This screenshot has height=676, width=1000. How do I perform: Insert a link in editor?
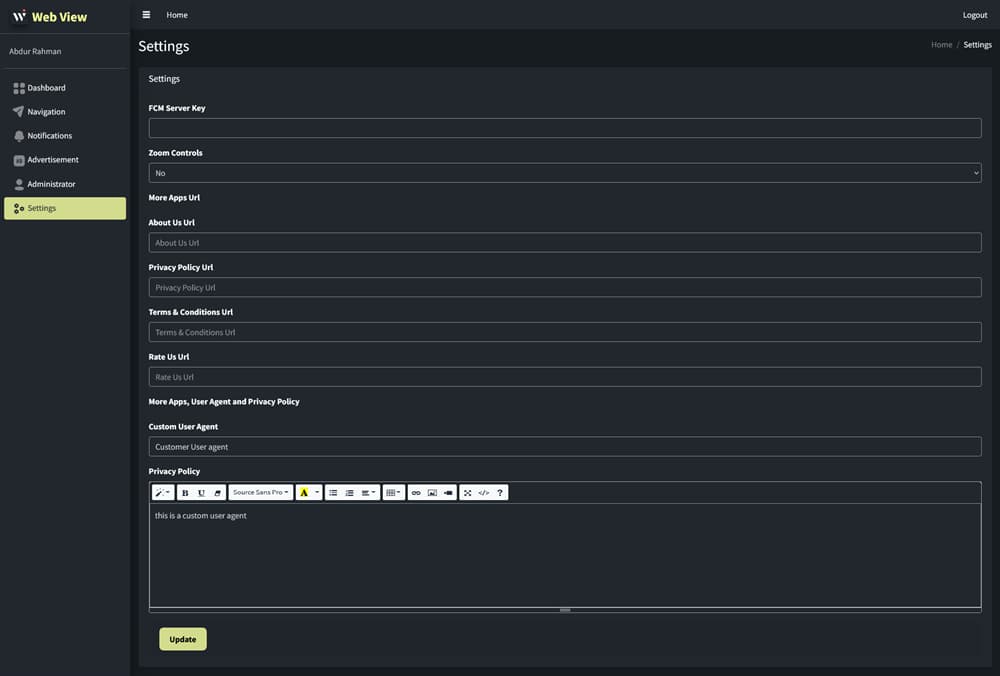(x=416, y=492)
